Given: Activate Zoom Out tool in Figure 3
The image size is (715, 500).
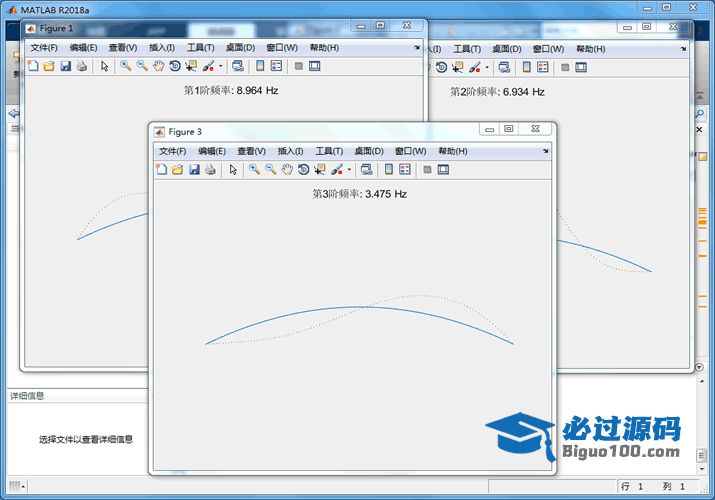Looking at the screenshot, I should pyautogui.click(x=271, y=170).
